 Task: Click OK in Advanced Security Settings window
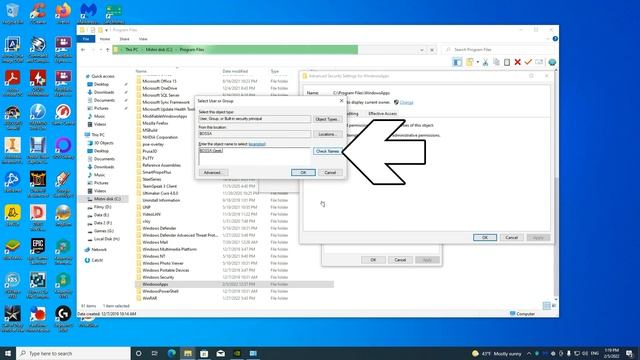click(x=485, y=238)
